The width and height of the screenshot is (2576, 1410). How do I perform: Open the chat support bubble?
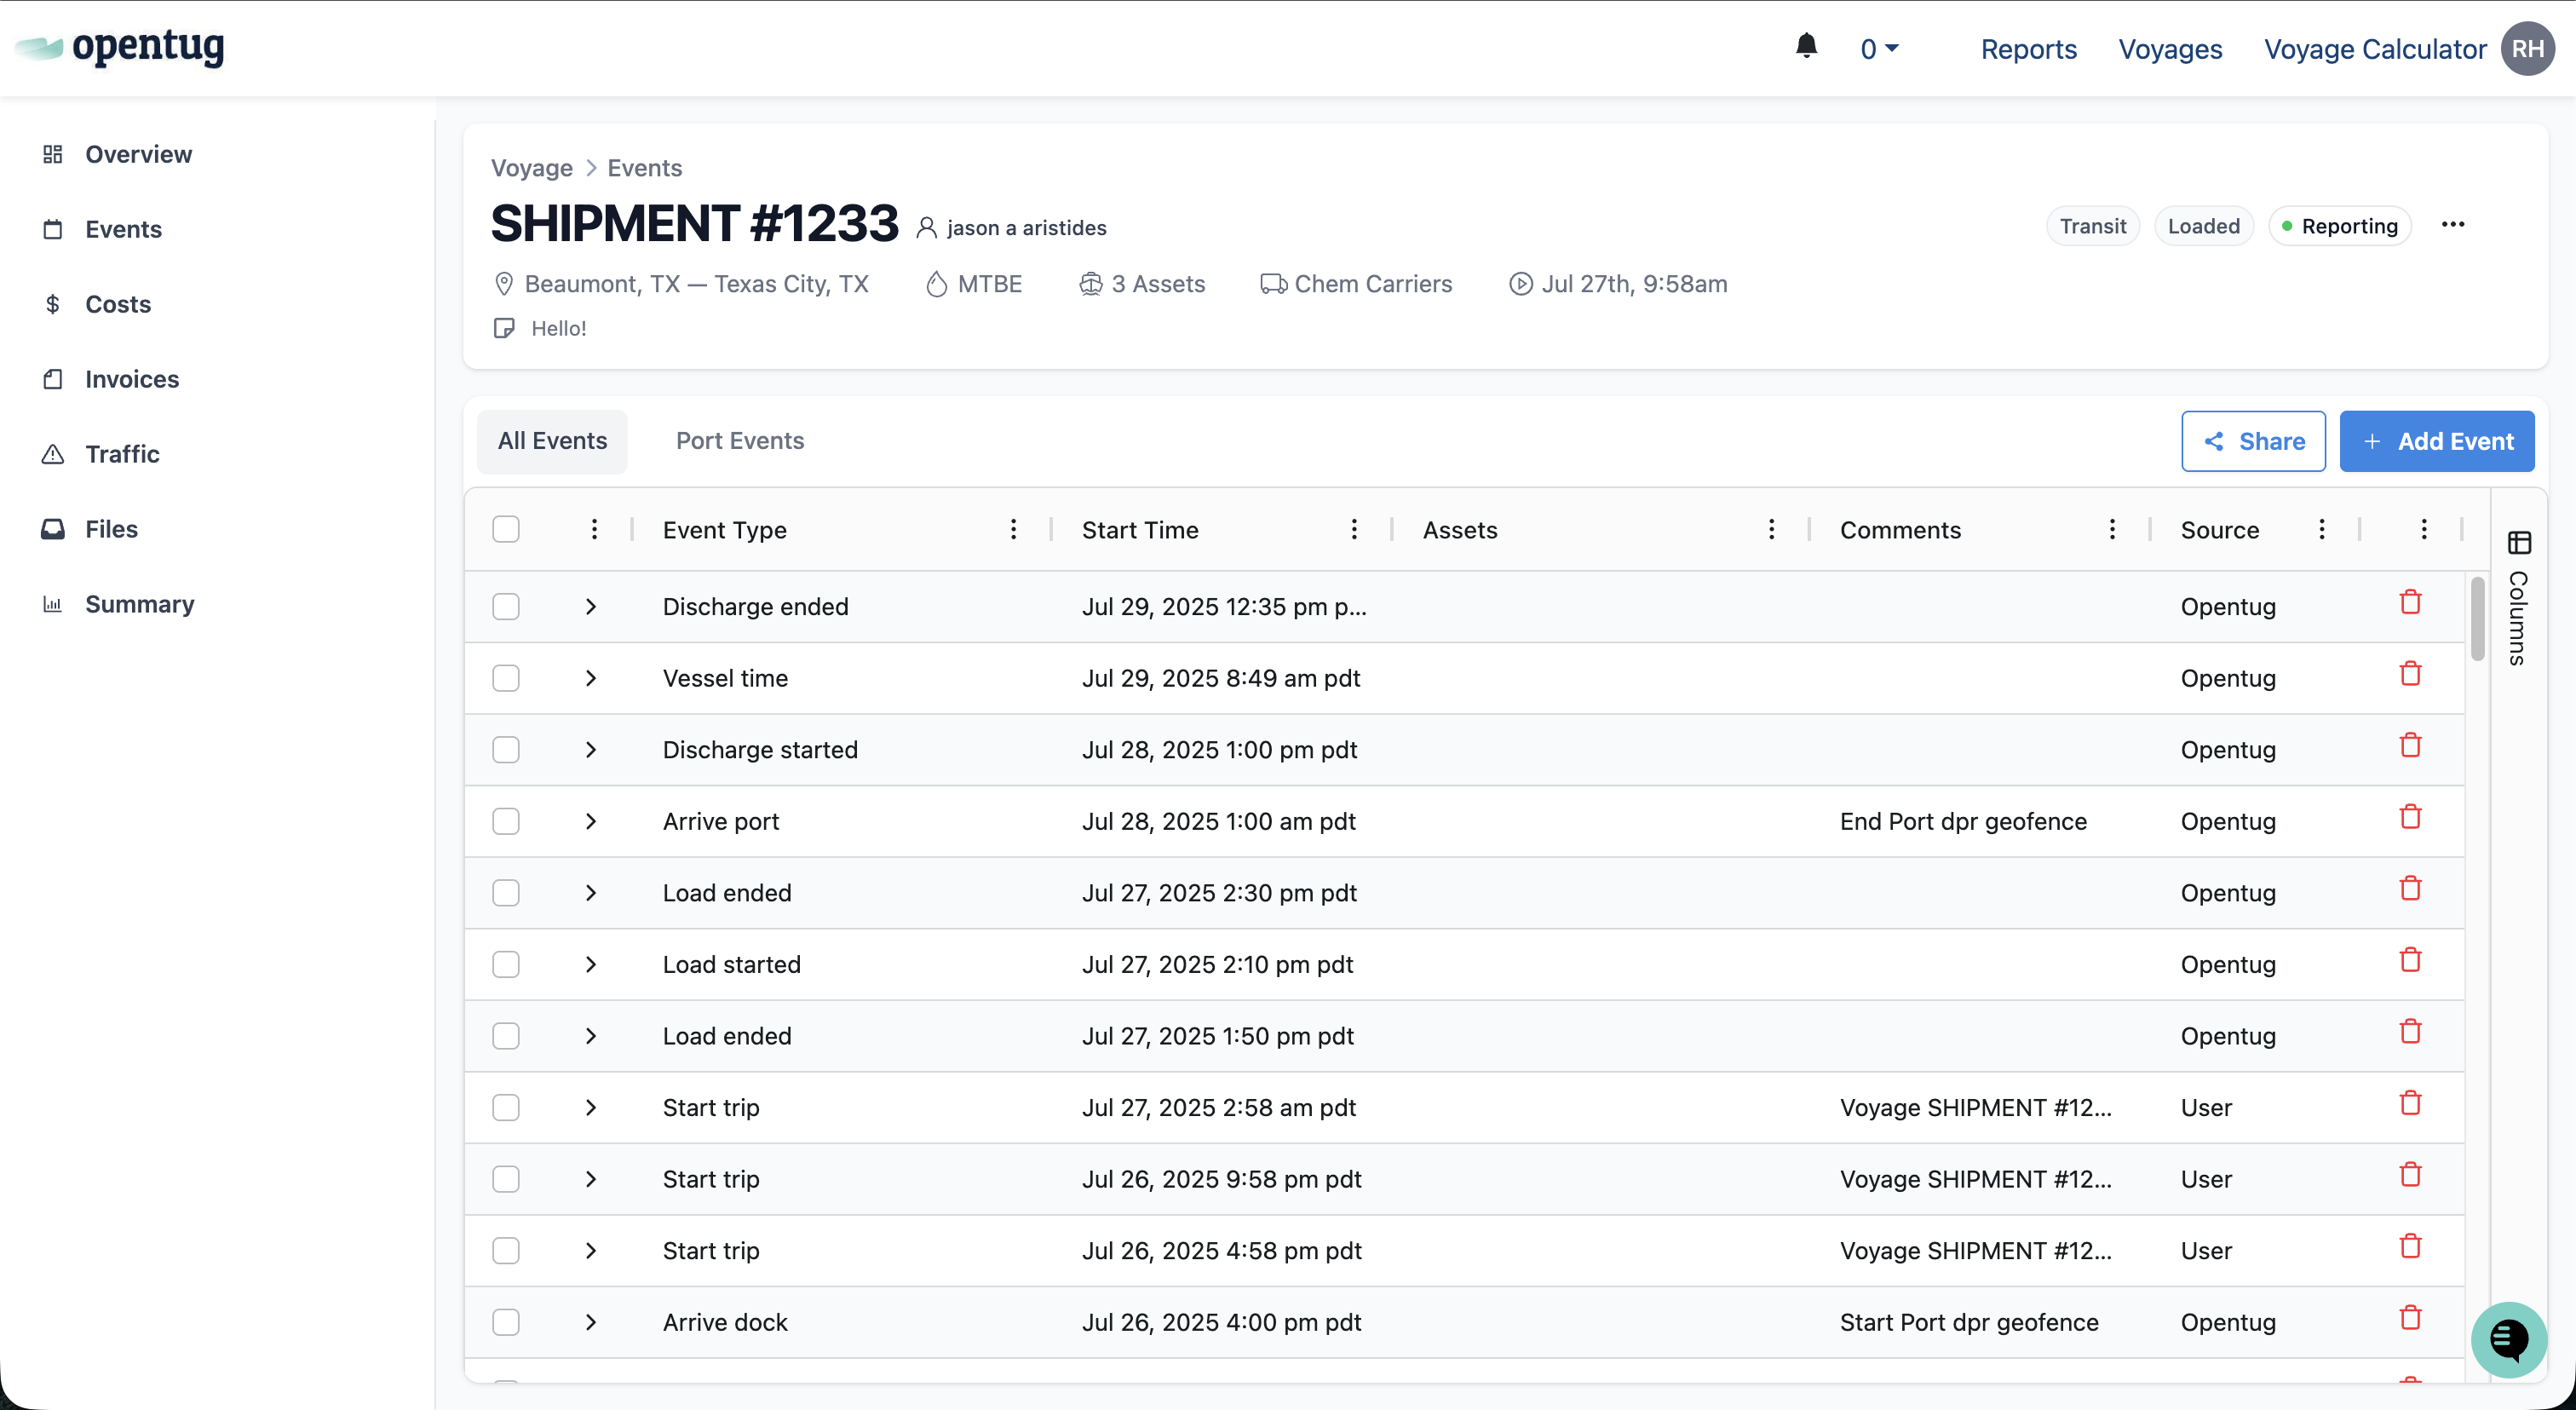click(2507, 1339)
